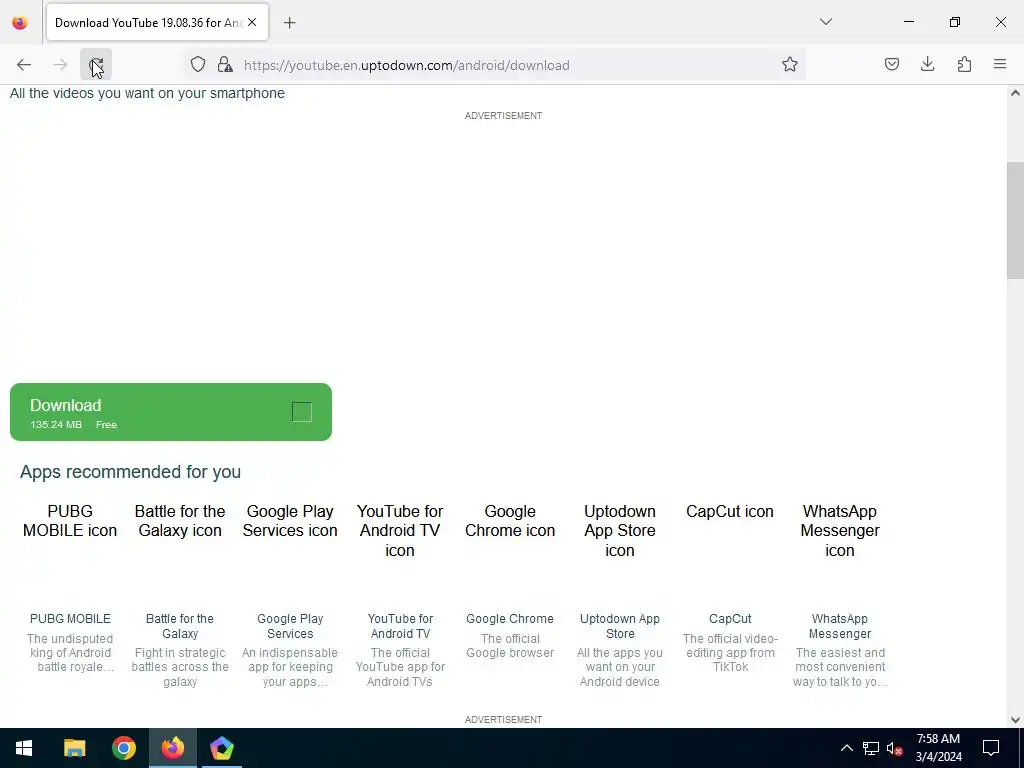Launch File Explorer from the taskbar
The height and width of the screenshot is (768, 1024).
[x=74, y=748]
